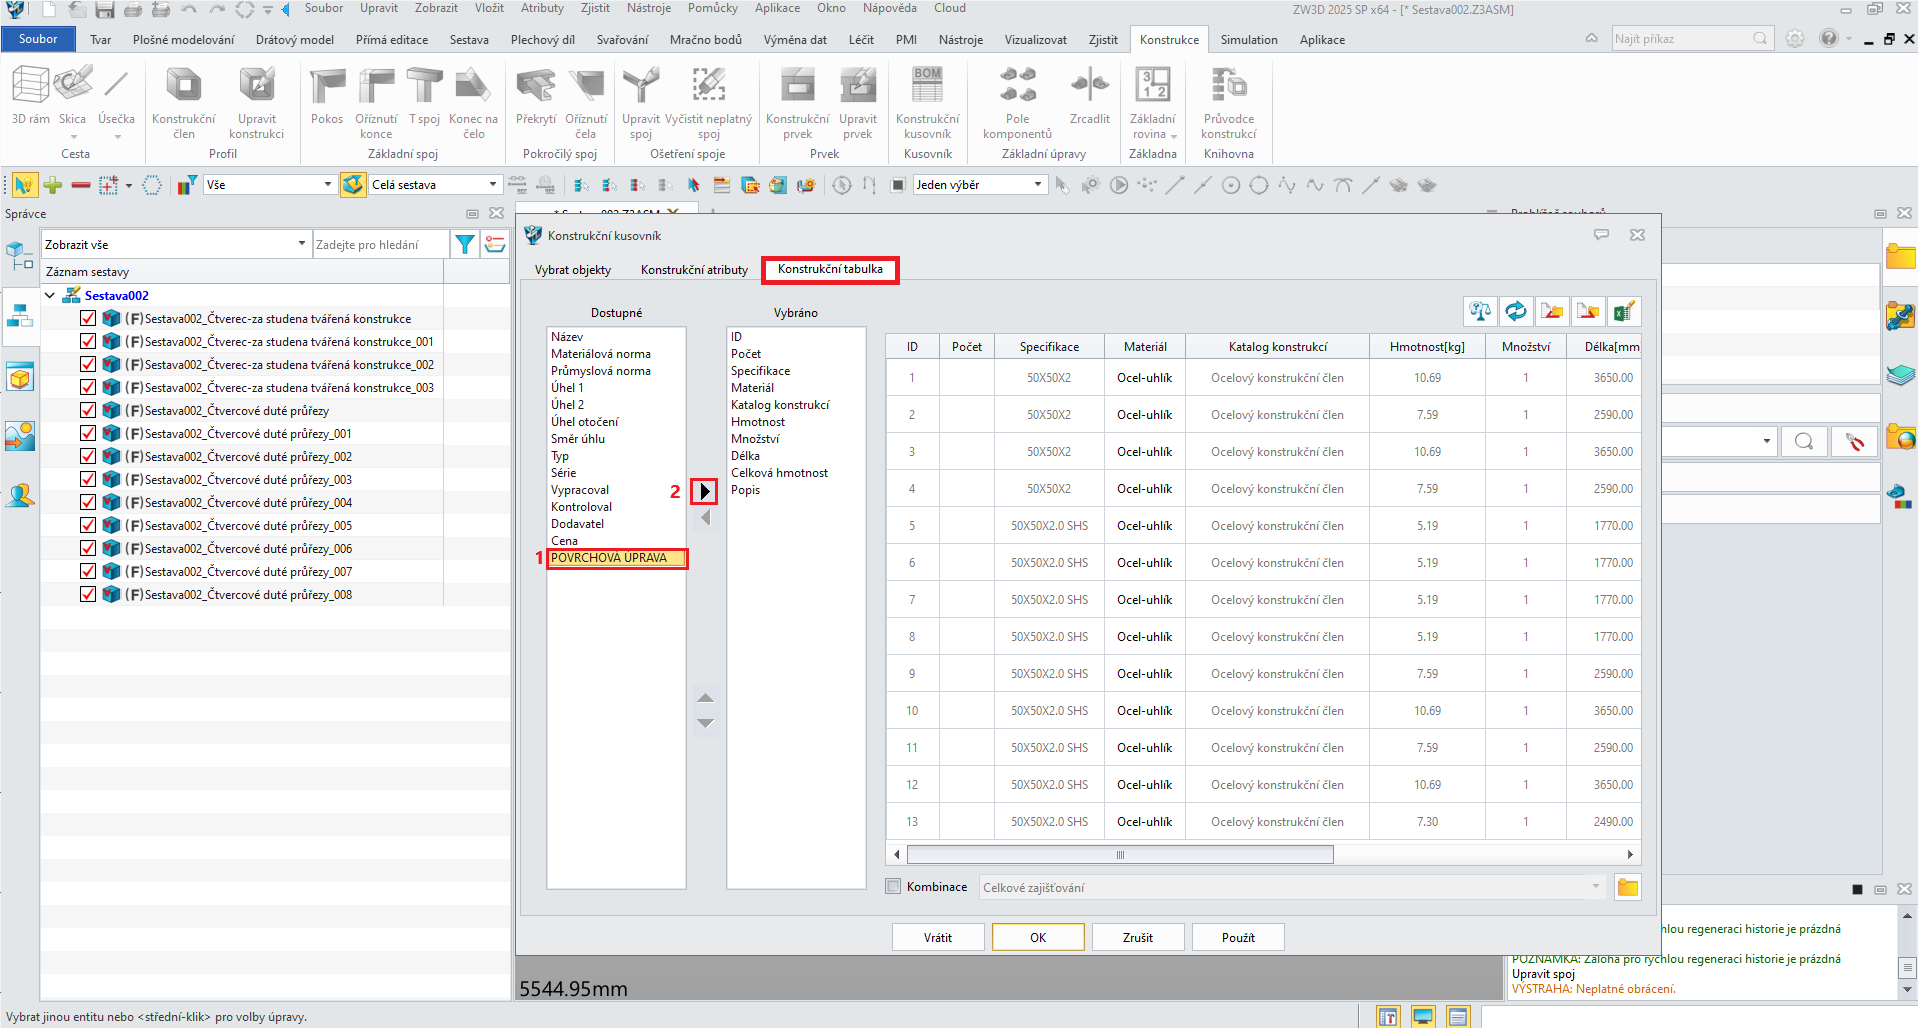The image size is (1918, 1028).
Task: Click the Použít button
Action: (1238, 937)
